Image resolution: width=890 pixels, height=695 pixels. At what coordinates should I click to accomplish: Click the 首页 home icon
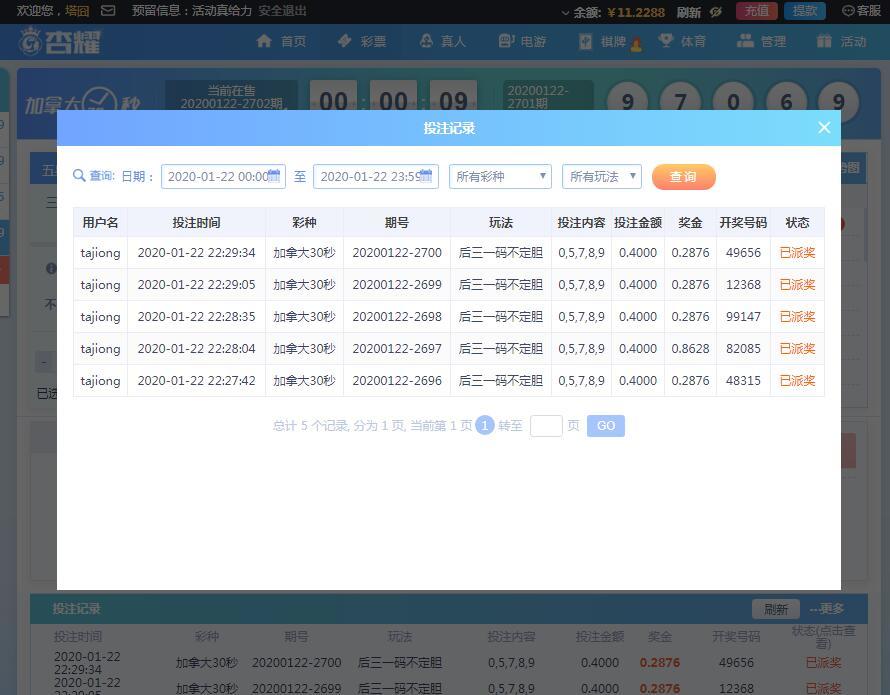point(264,41)
